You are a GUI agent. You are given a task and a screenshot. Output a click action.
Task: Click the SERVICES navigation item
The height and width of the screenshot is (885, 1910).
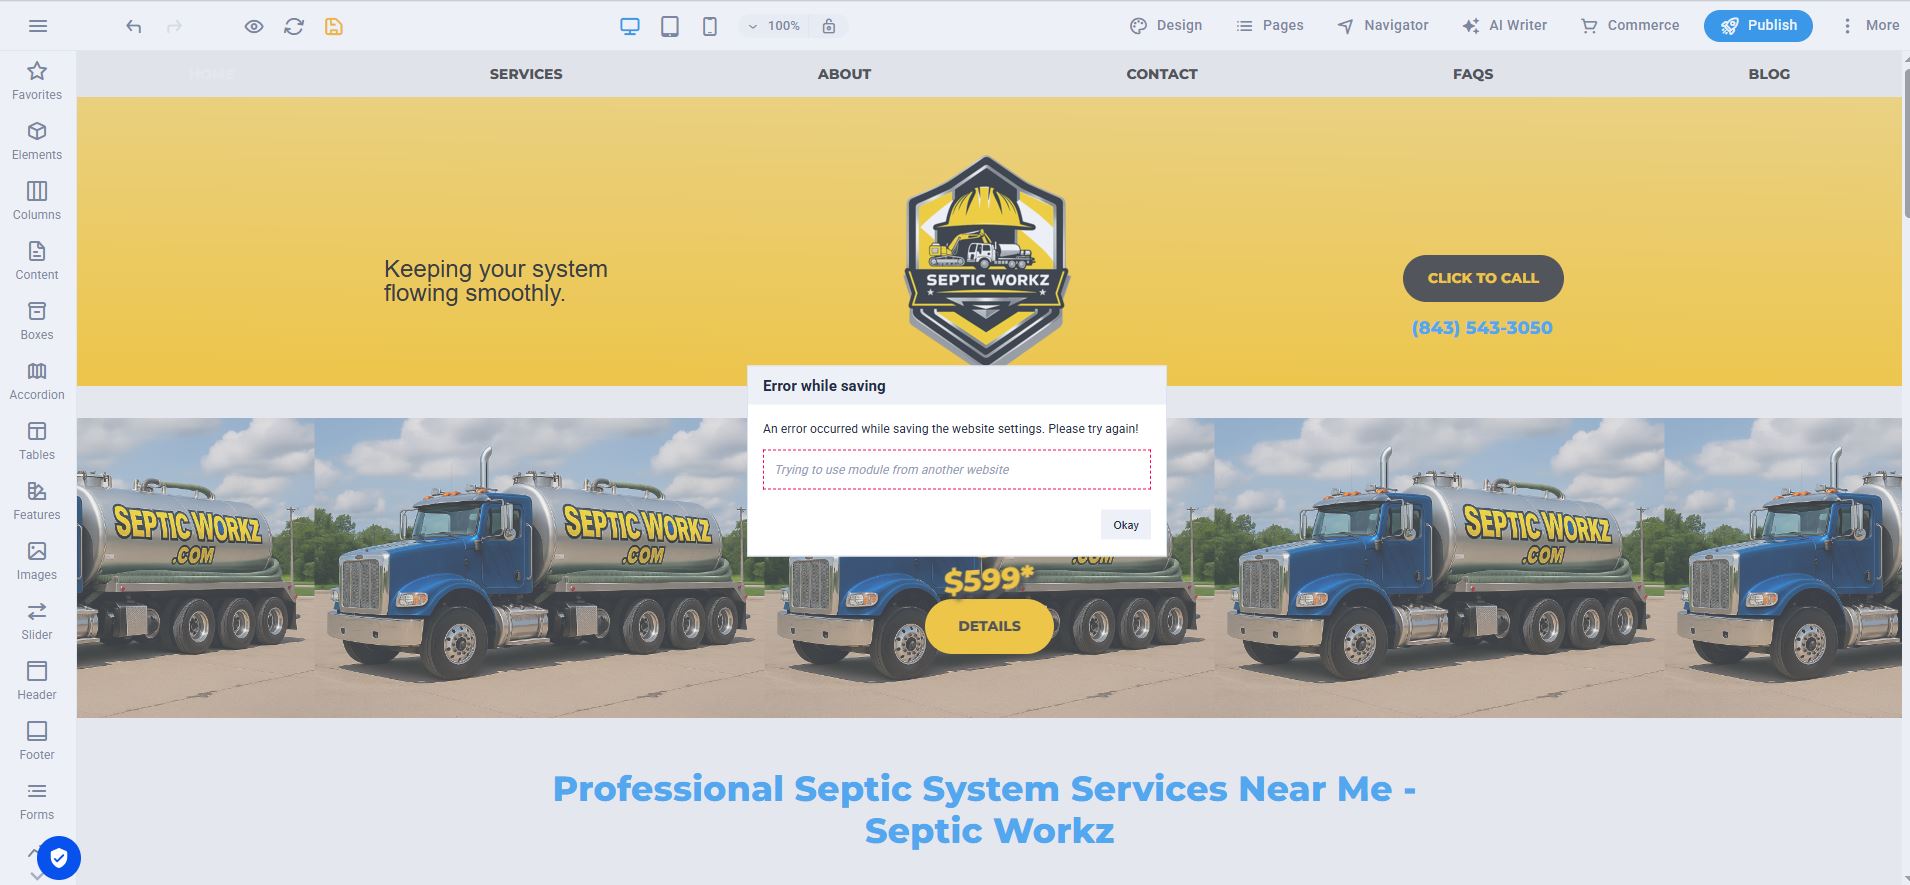tap(526, 74)
